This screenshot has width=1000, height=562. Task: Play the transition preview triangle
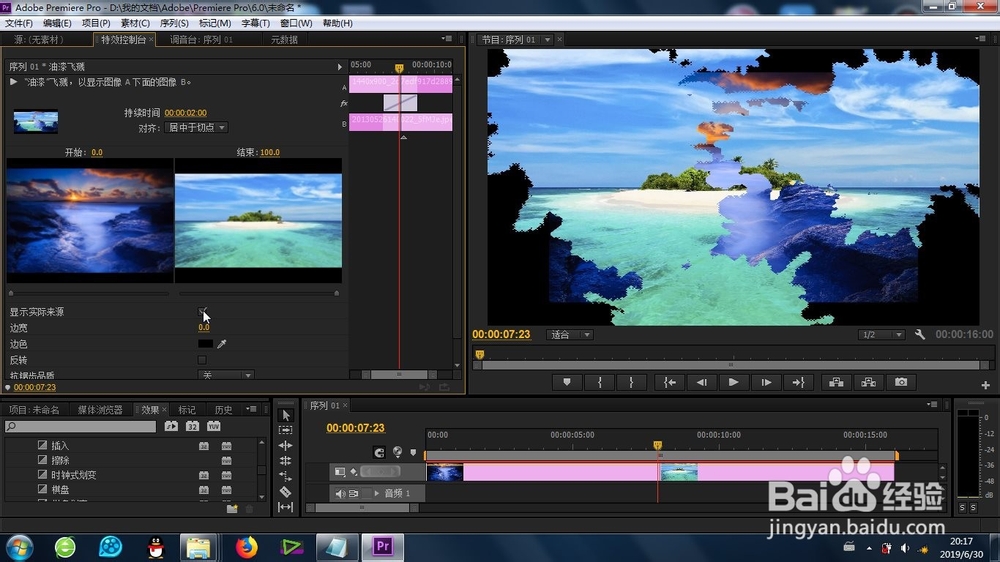click(13, 82)
